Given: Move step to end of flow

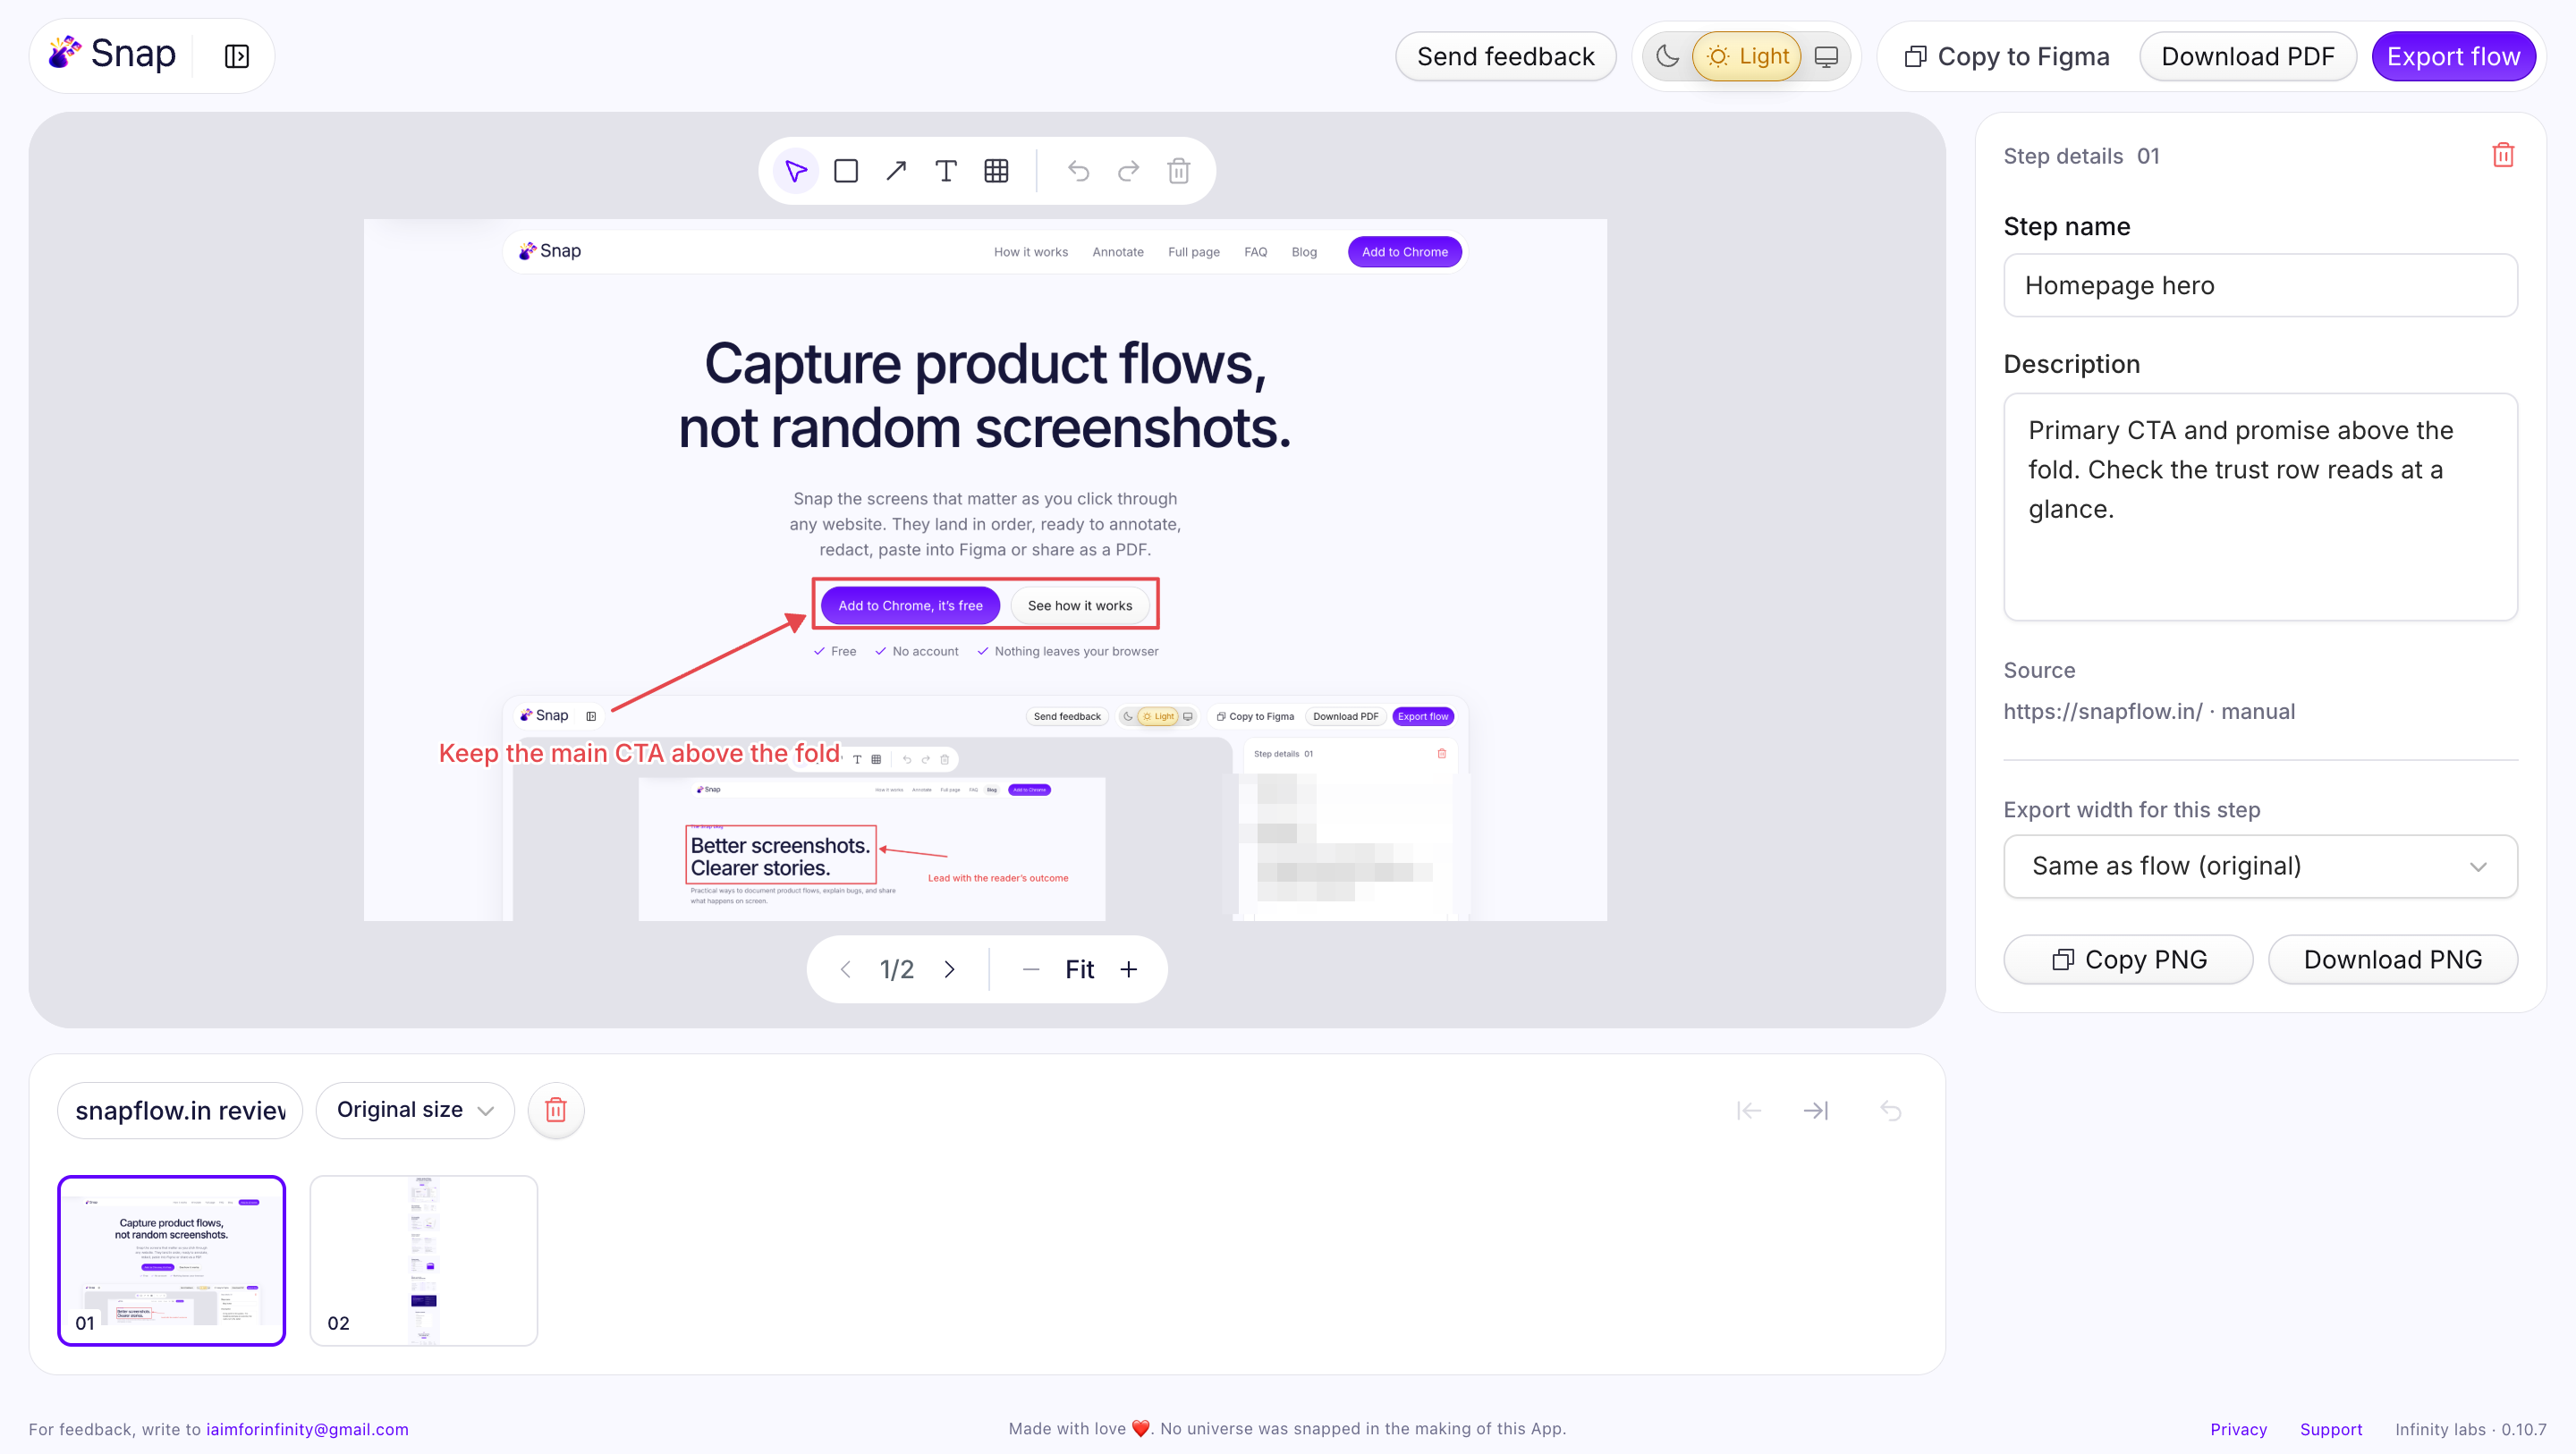Looking at the screenshot, I should pyautogui.click(x=1816, y=1110).
